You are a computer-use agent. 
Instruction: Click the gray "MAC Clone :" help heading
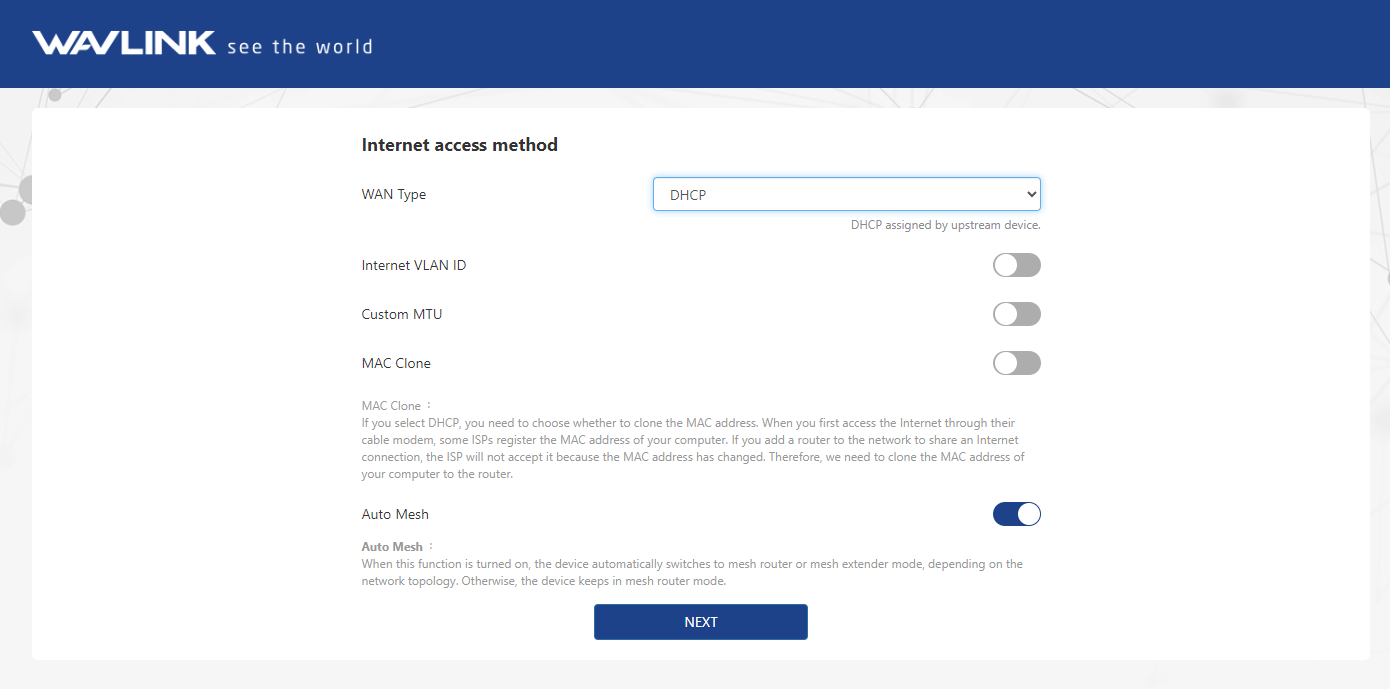coord(396,406)
